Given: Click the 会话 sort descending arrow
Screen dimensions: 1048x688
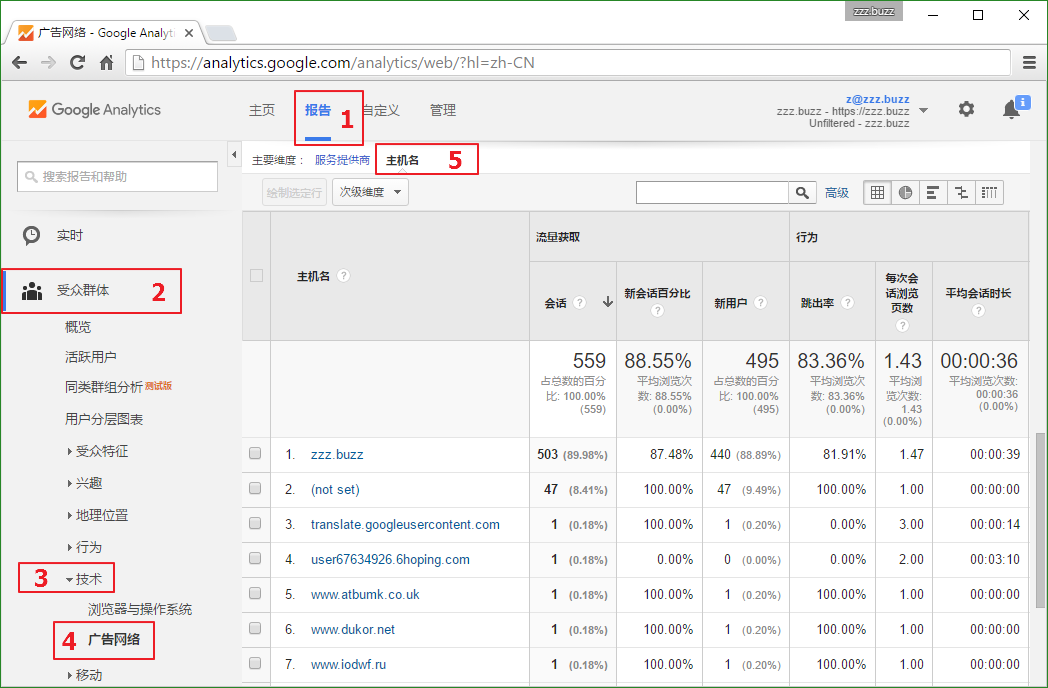Looking at the screenshot, I should click(x=607, y=302).
